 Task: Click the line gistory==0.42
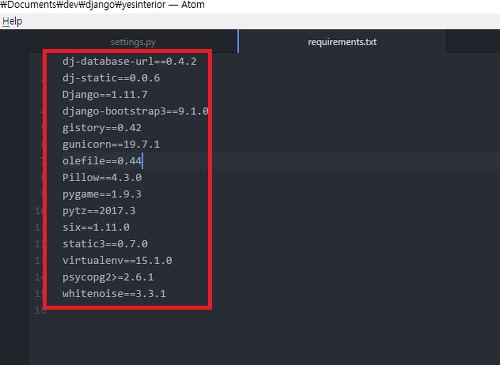(x=102, y=128)
